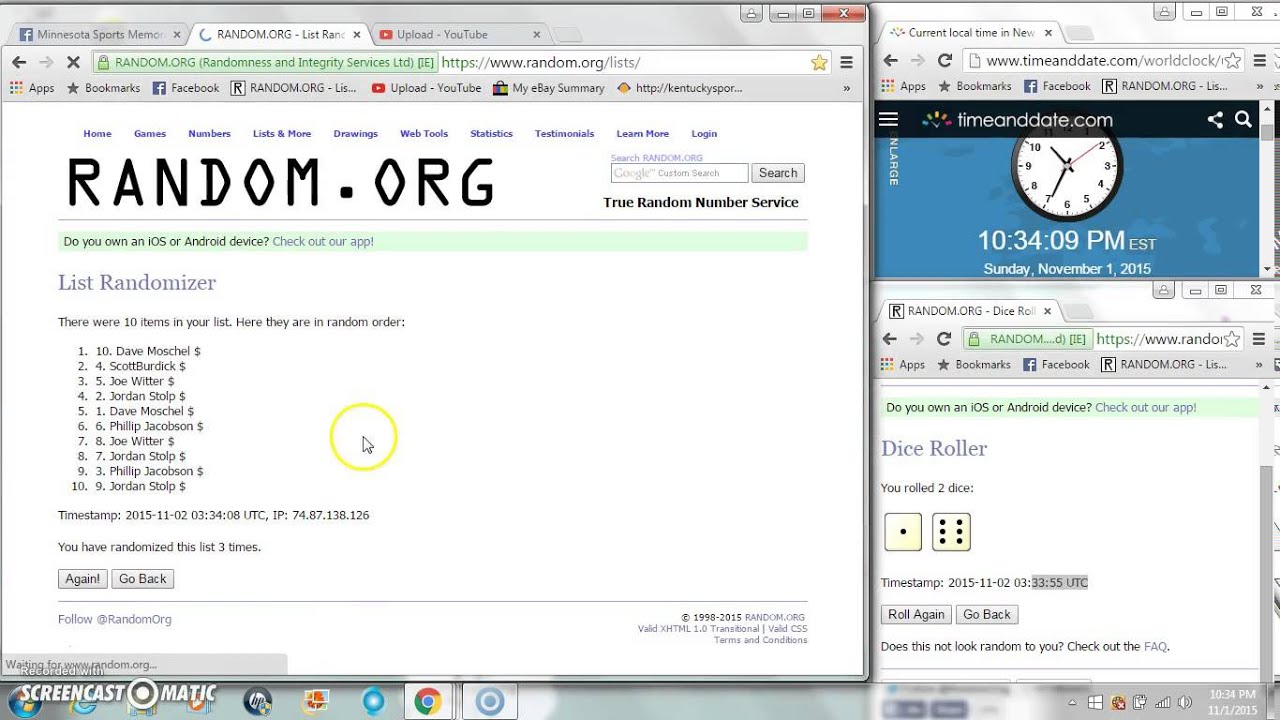1280x720 pixels.
Task: Switch to the Minnesota Sports Memorabilia tab
Action: [94, 34]
